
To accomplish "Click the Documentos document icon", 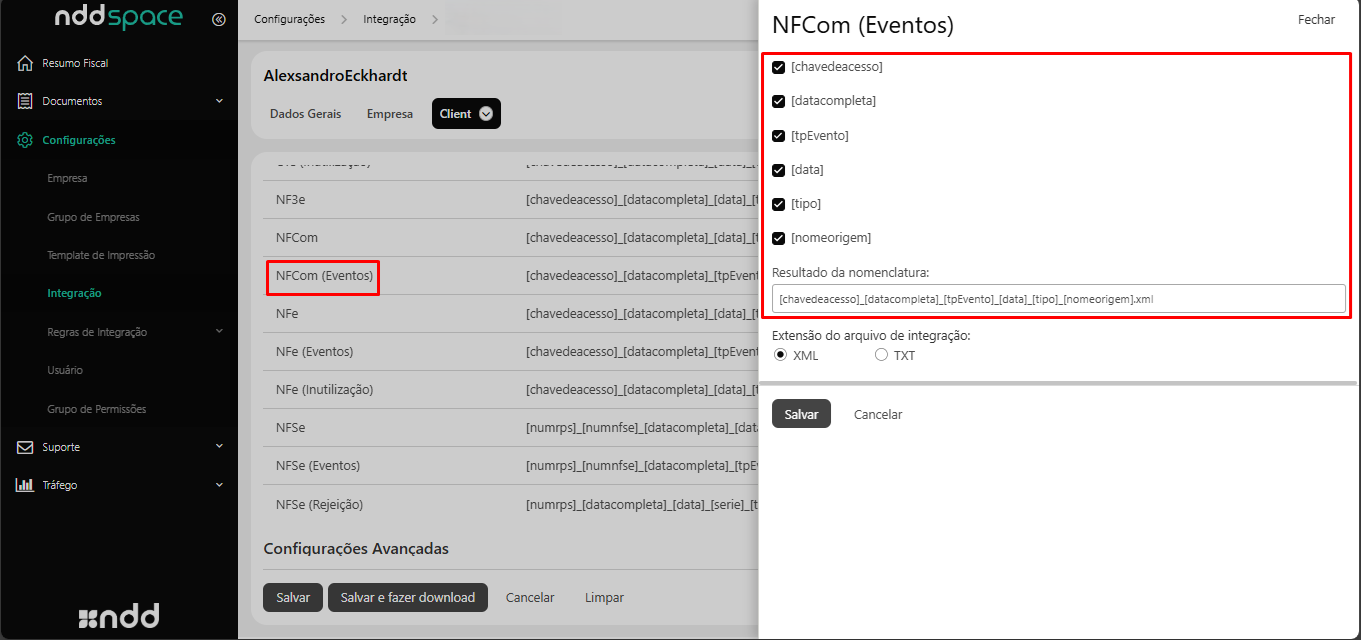I will click(x=26, y=101).
